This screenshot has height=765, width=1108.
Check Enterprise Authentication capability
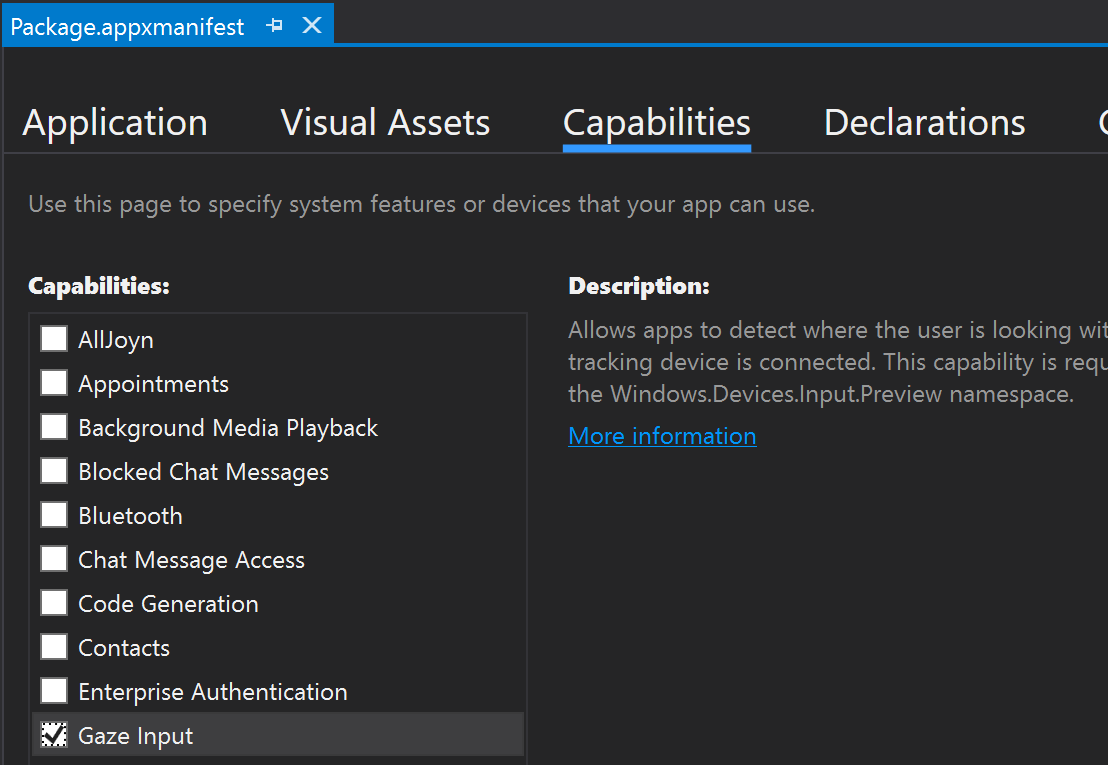pyautogui.click(x=54, y=690)
